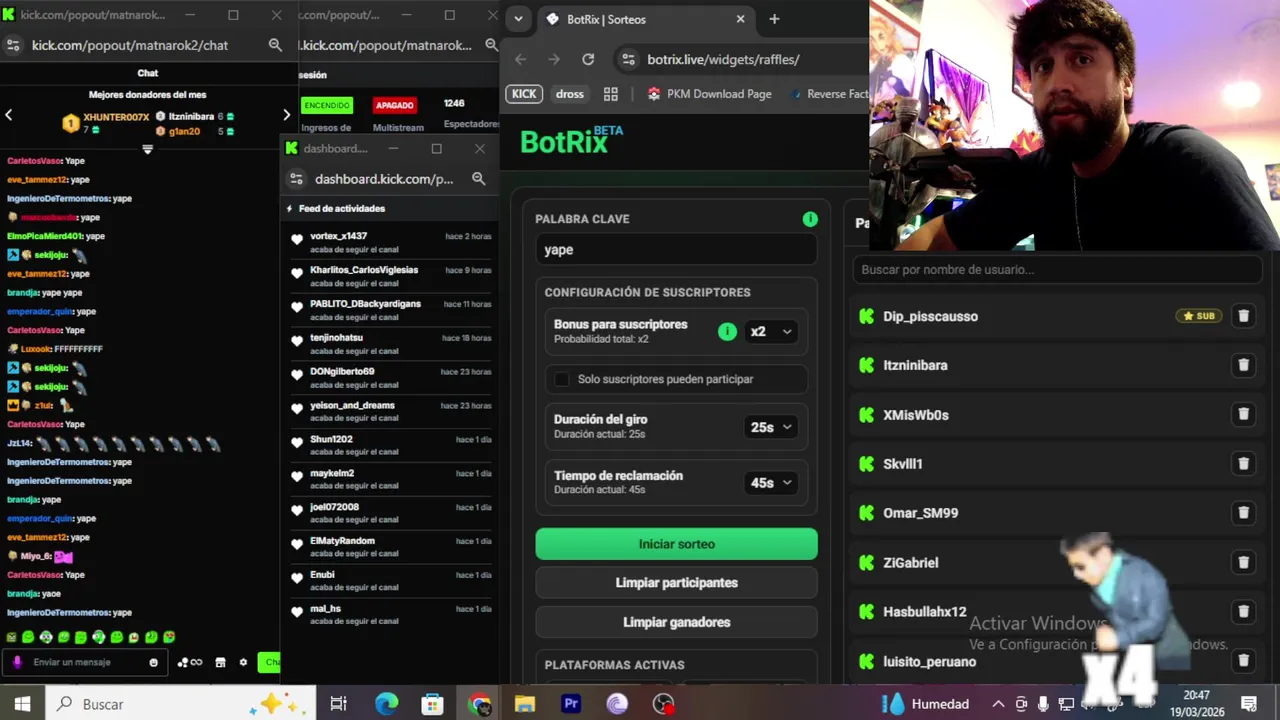Open PKM Download Page bookmark
The width and height of the screenshot is (1280, 720).
coord(709,94)
